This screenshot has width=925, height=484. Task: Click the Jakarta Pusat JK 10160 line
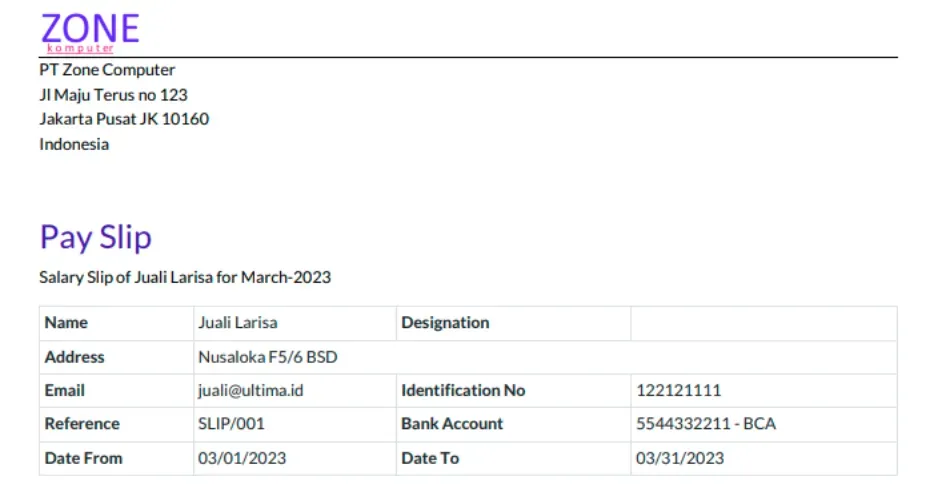(124, 119)
